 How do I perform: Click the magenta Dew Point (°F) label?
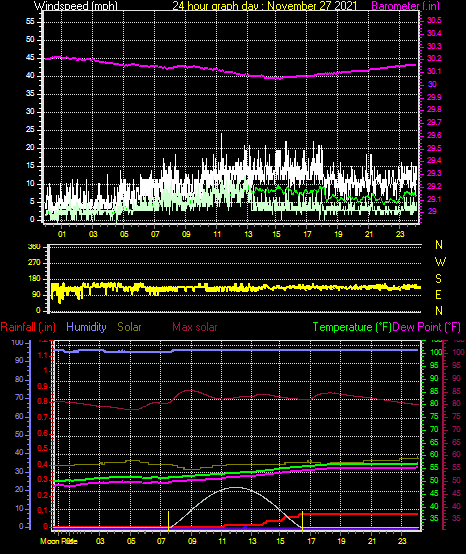[426, 327]
